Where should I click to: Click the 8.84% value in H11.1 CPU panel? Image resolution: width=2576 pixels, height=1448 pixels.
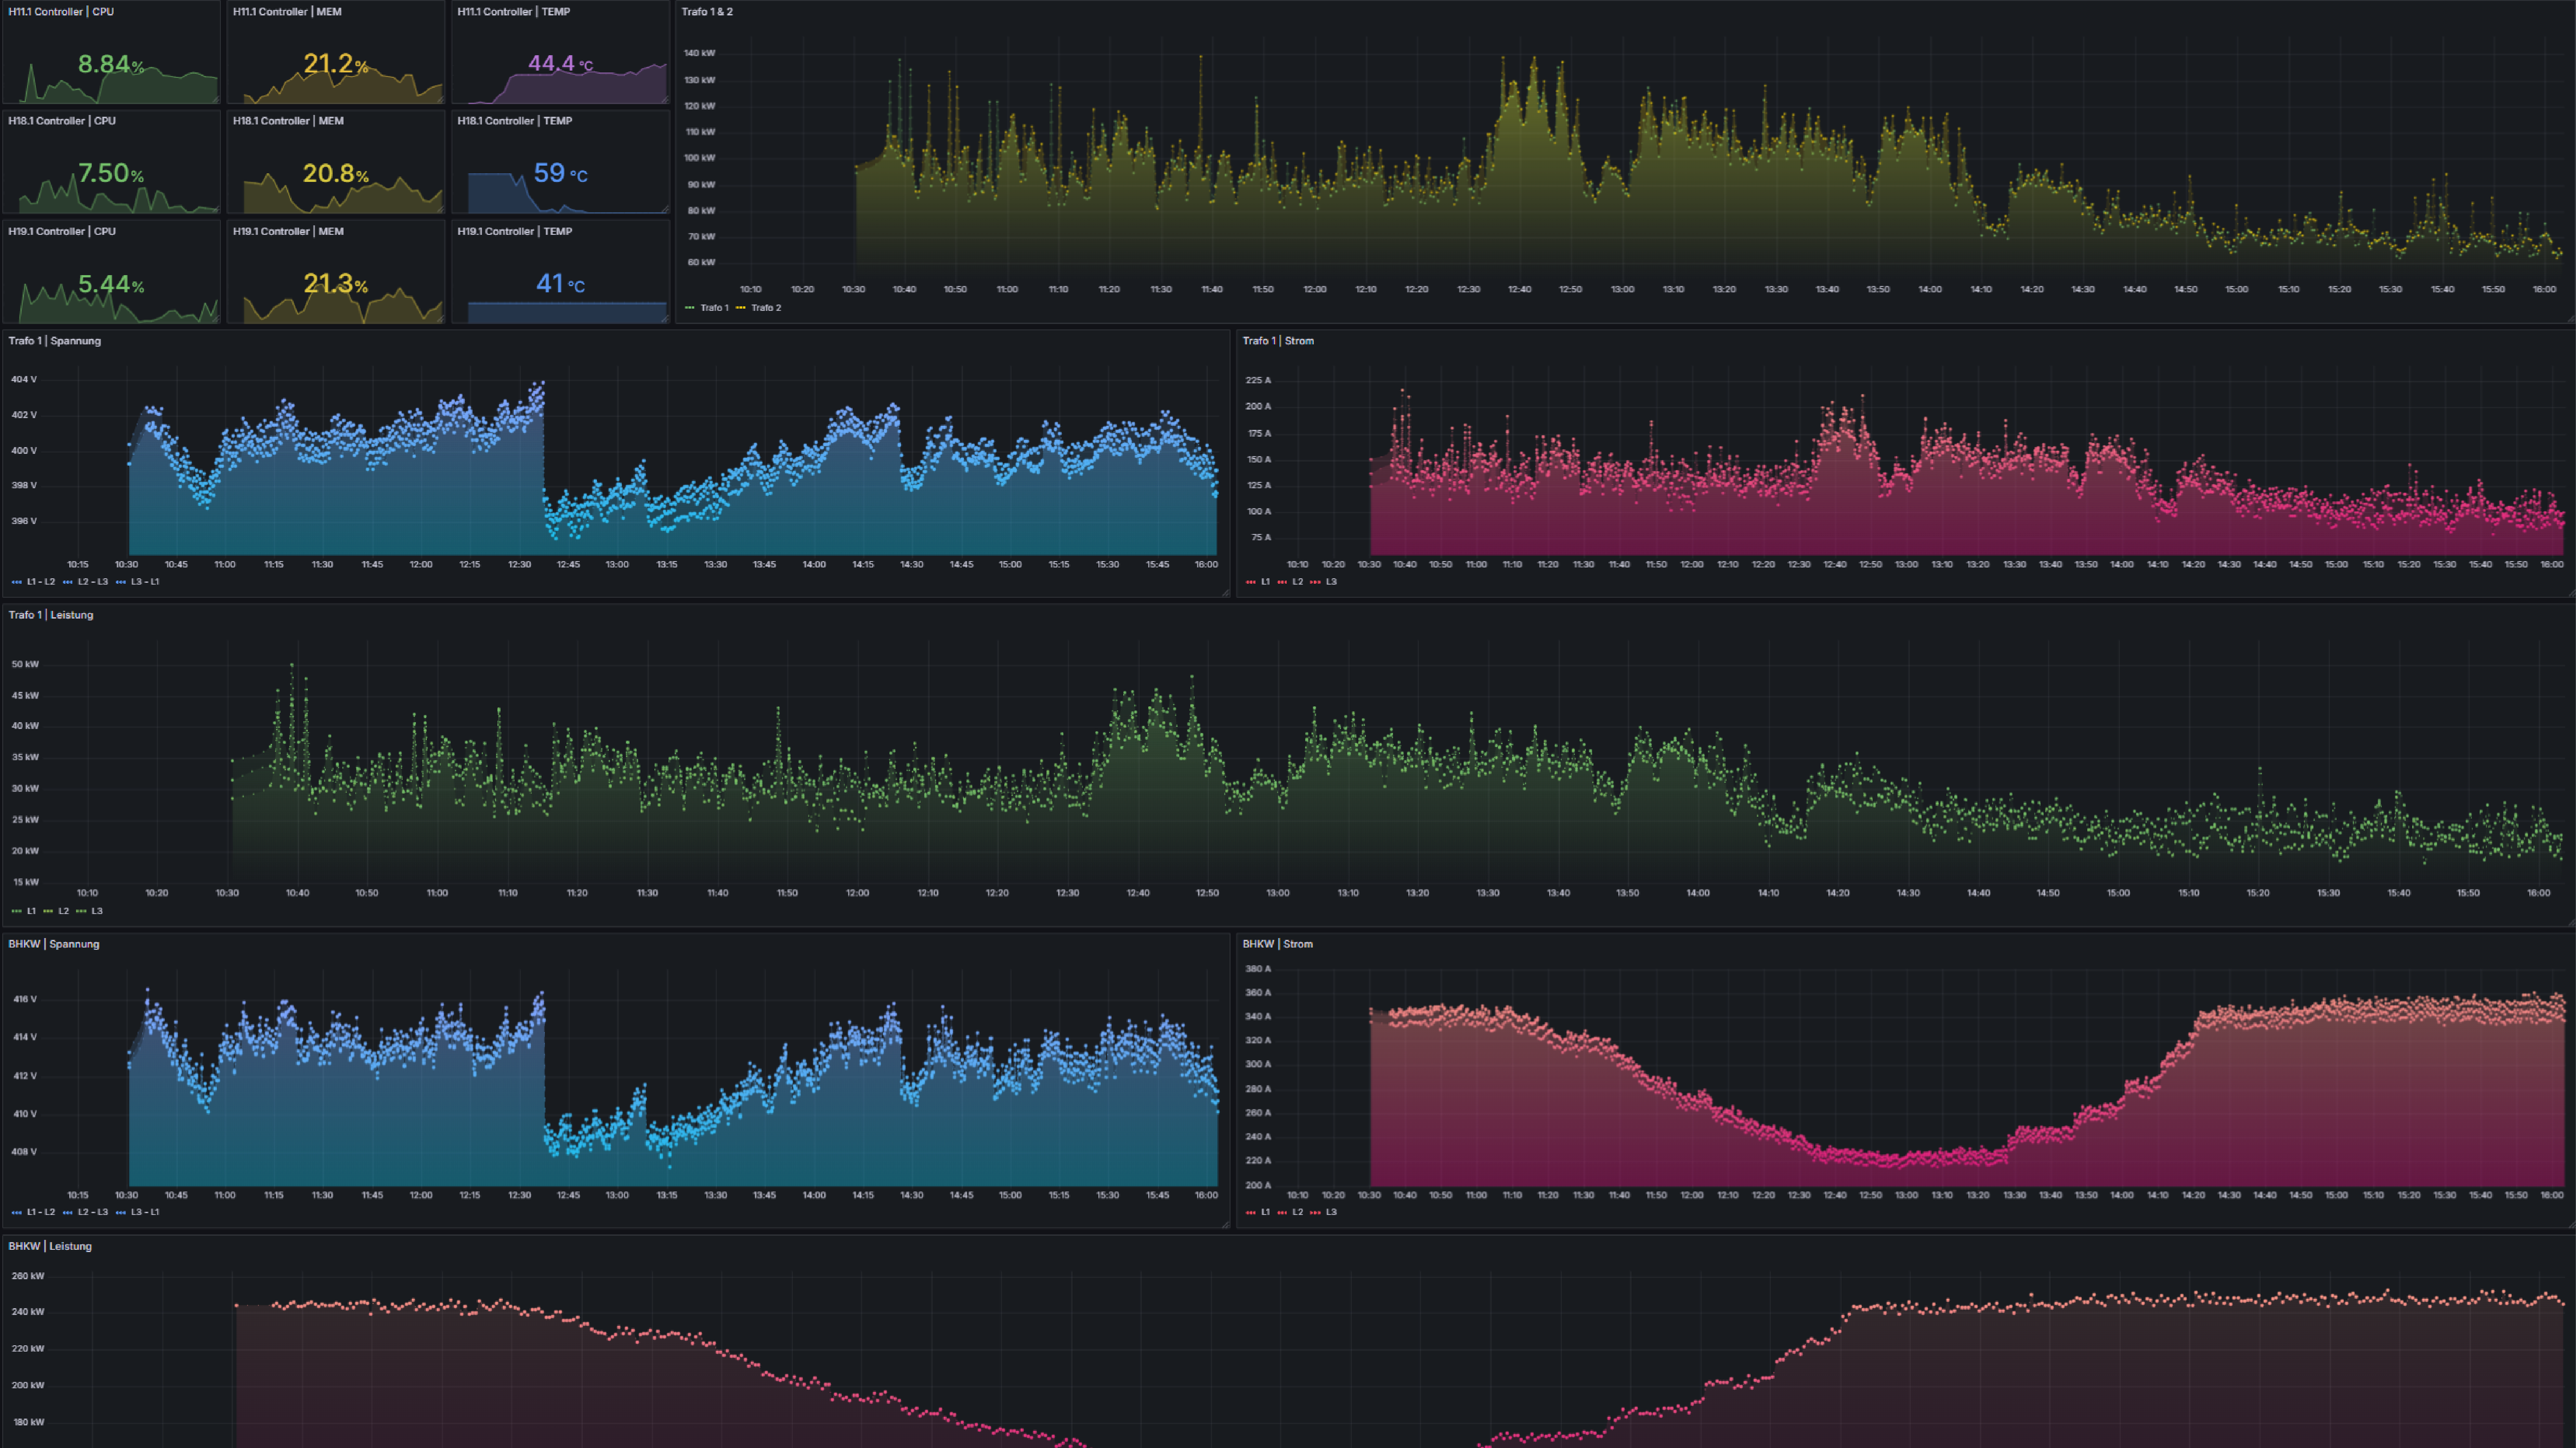click(111, 65)
